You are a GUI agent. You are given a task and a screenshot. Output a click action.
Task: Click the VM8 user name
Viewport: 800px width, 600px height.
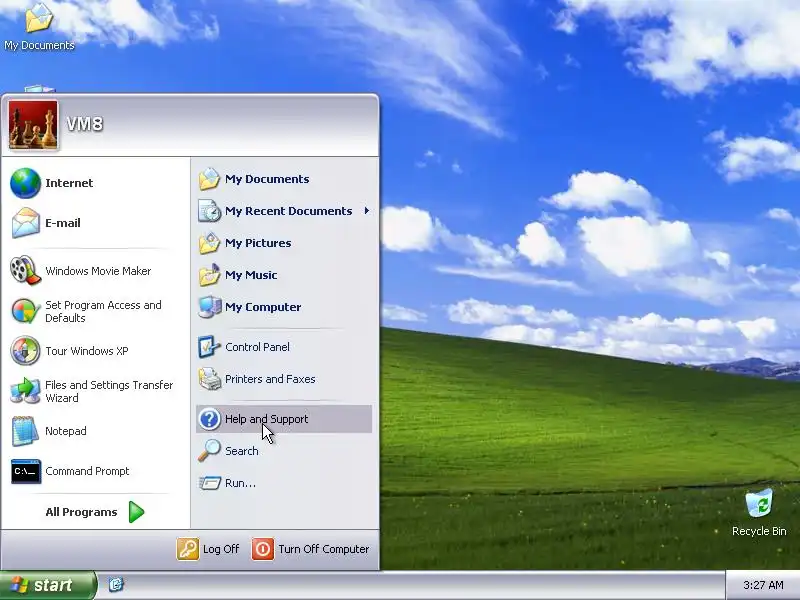[85, 124]
